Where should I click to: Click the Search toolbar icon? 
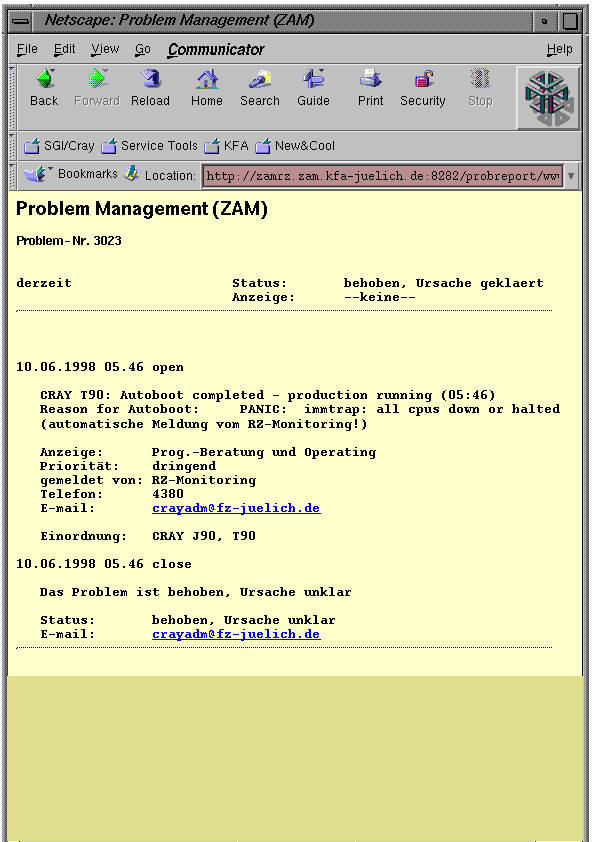260,79
